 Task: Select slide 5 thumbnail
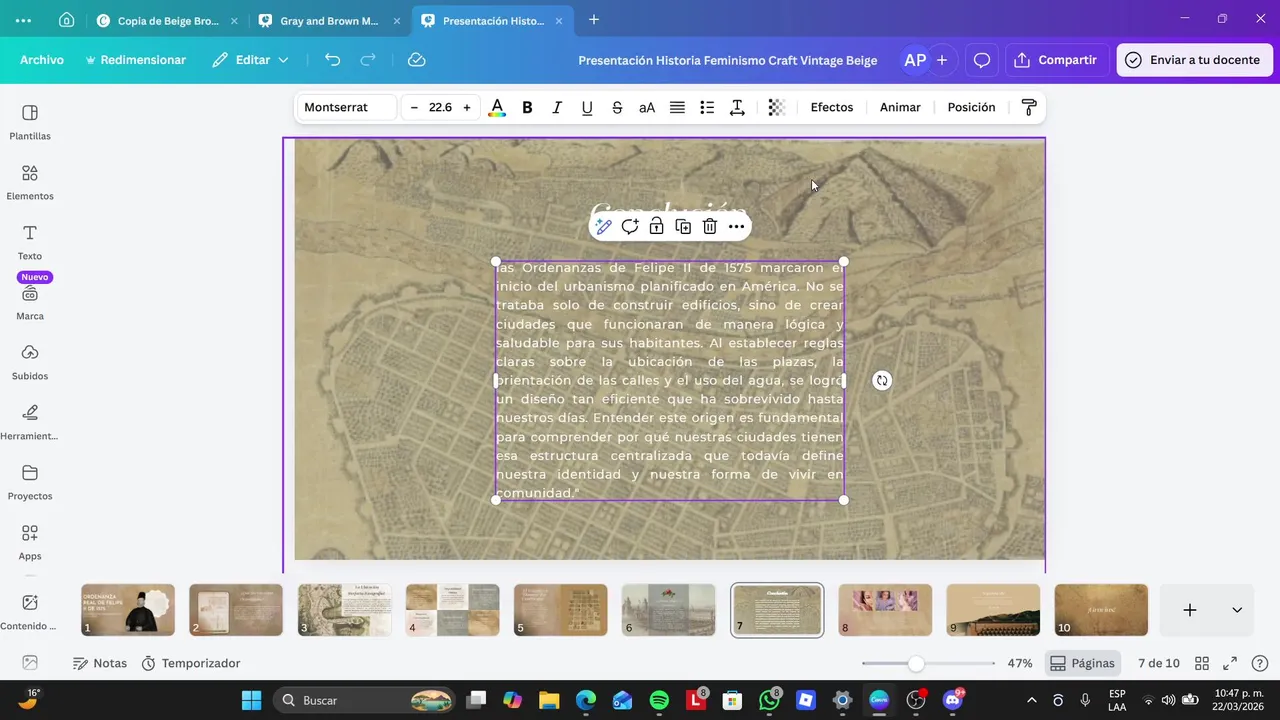pyautogui.click(x=561, y=610)
